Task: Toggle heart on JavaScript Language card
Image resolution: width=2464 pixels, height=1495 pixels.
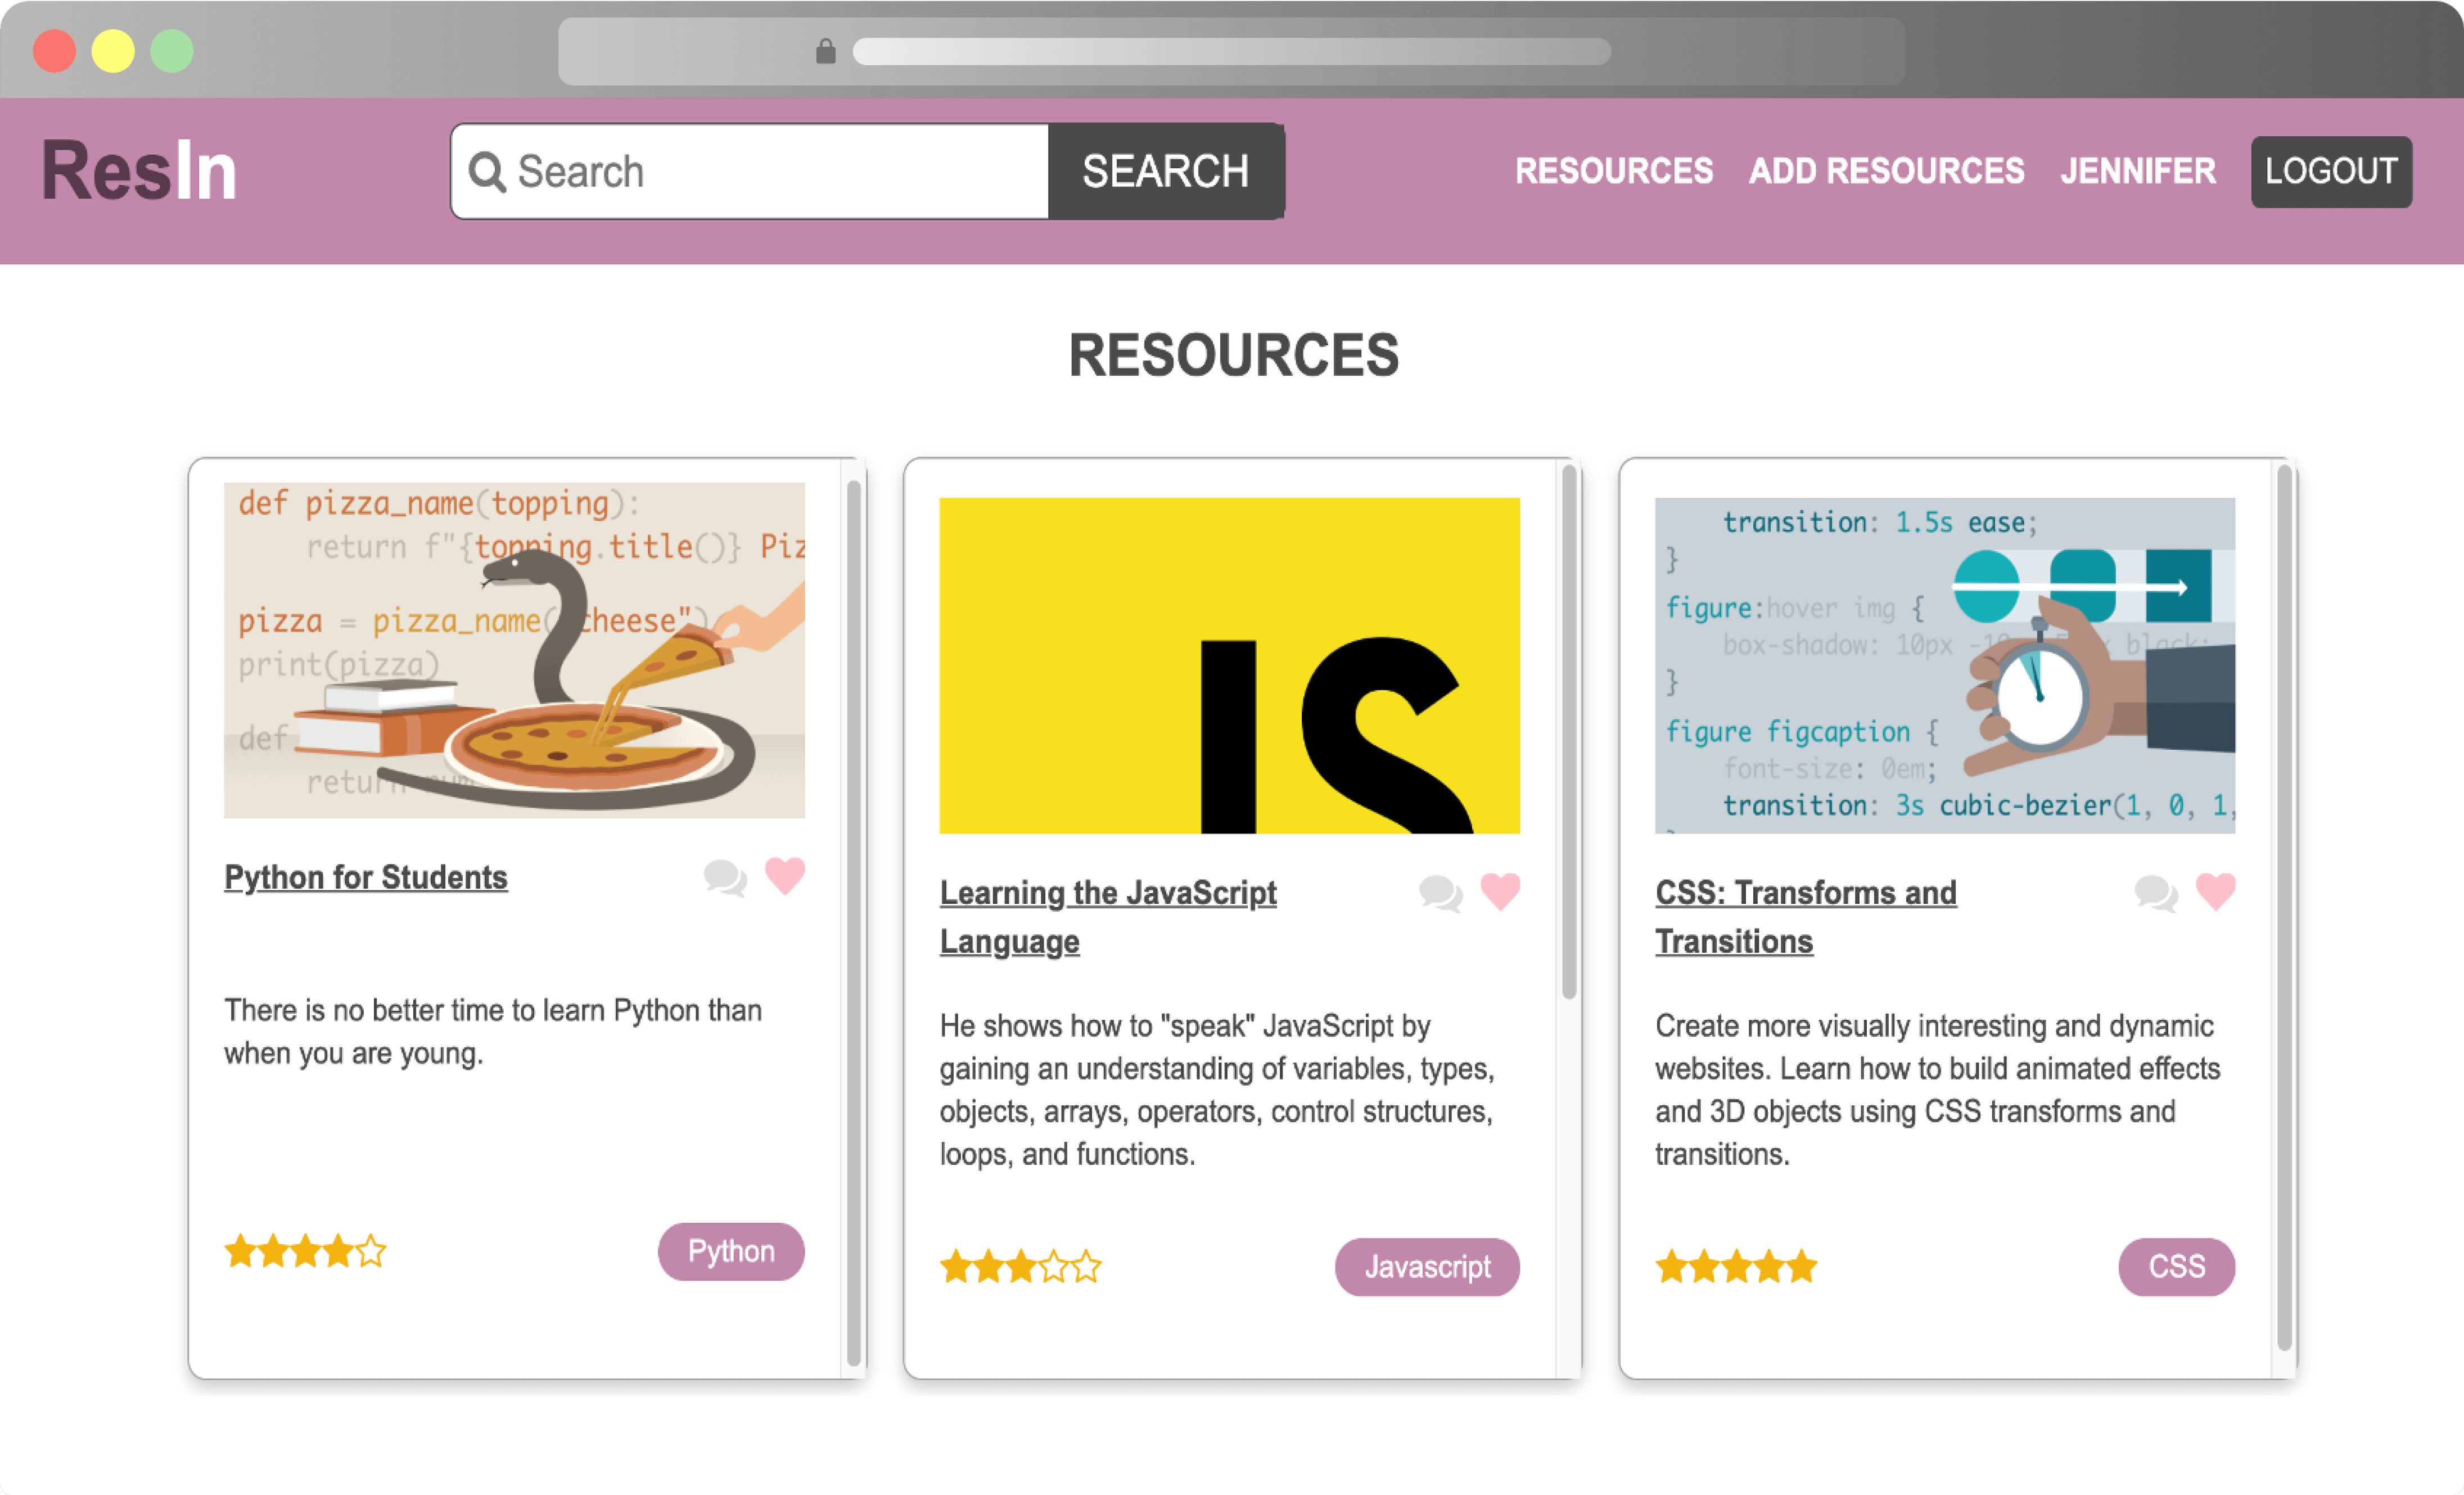Action: [1500, 891]
